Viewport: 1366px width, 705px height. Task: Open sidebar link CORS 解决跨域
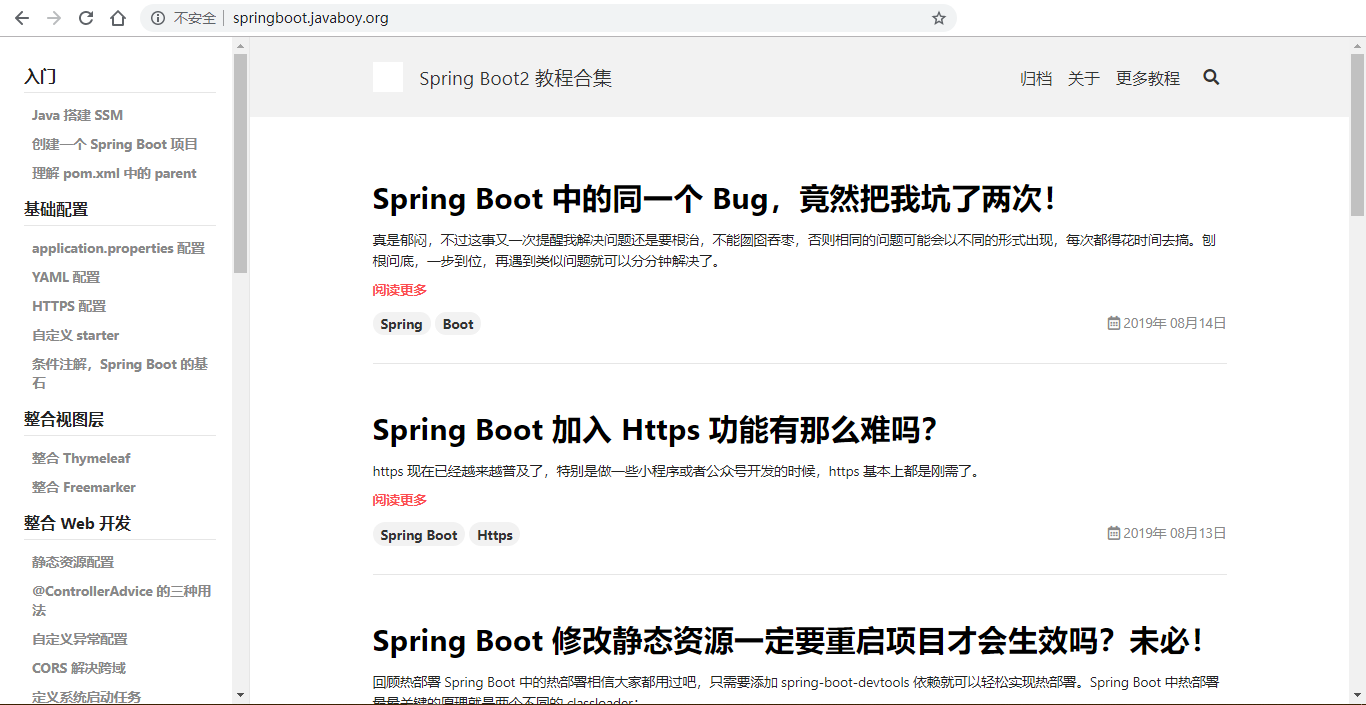click(79, 668)
